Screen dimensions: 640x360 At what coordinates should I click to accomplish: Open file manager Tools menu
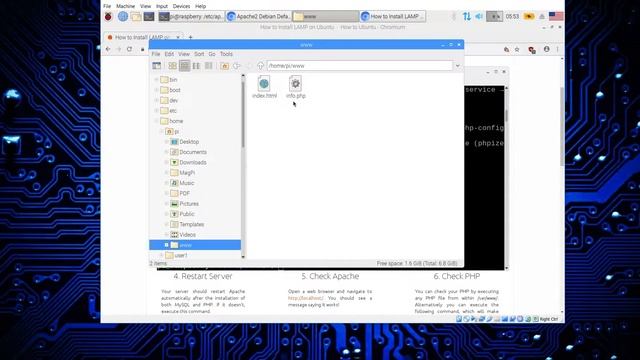click(x=226, y=54)
